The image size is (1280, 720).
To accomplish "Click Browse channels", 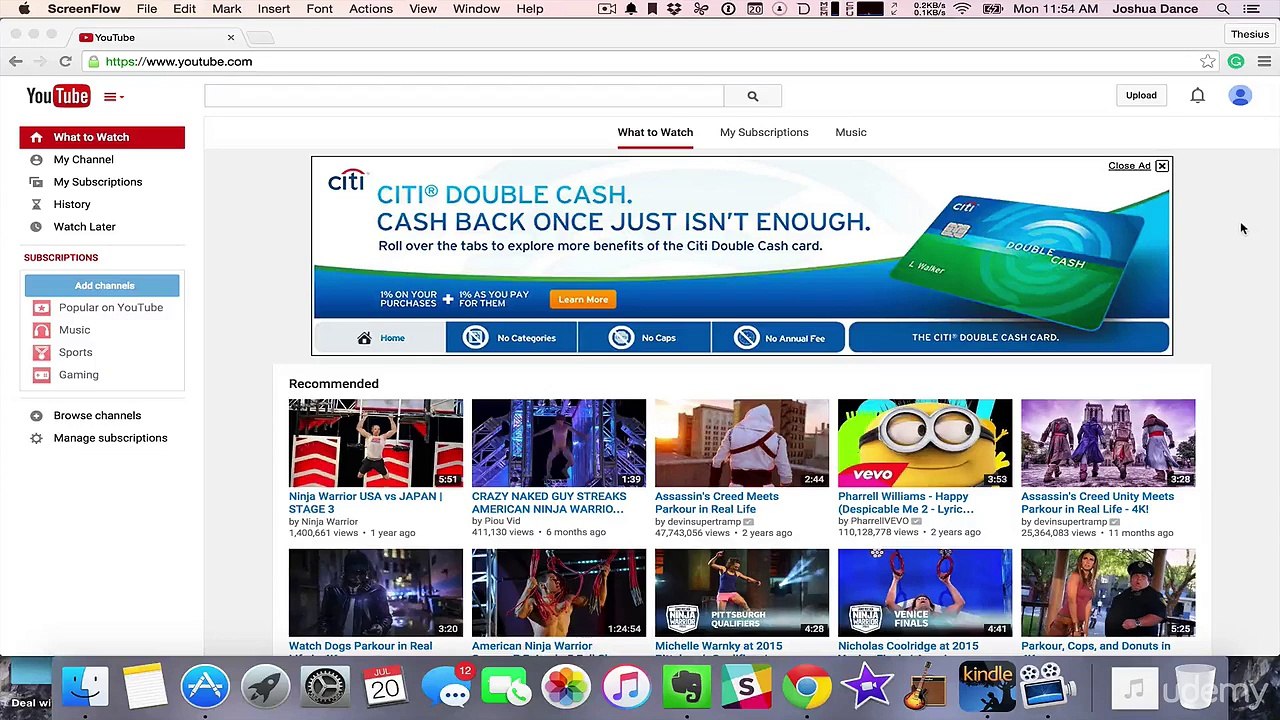I will [x=97, y=415].
